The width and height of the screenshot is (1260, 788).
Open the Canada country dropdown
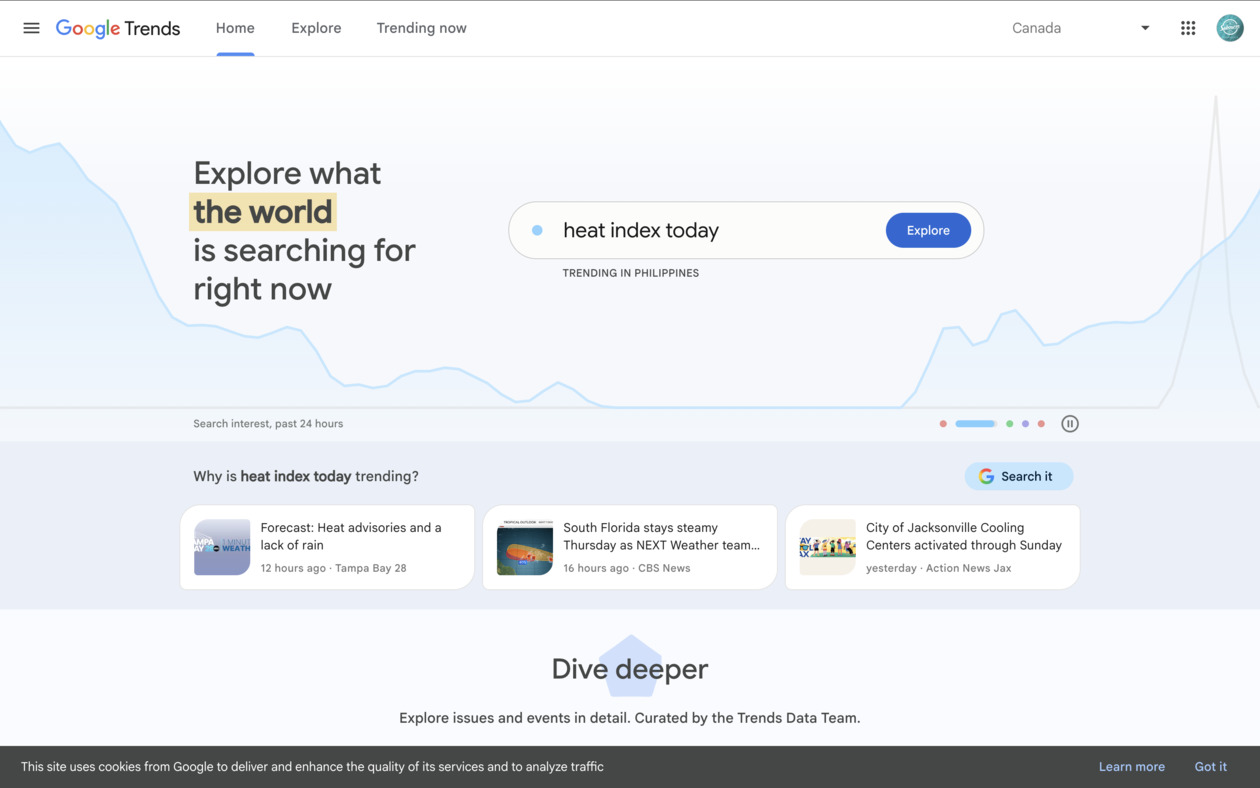pyautogui.click(x=1080, y=28)
